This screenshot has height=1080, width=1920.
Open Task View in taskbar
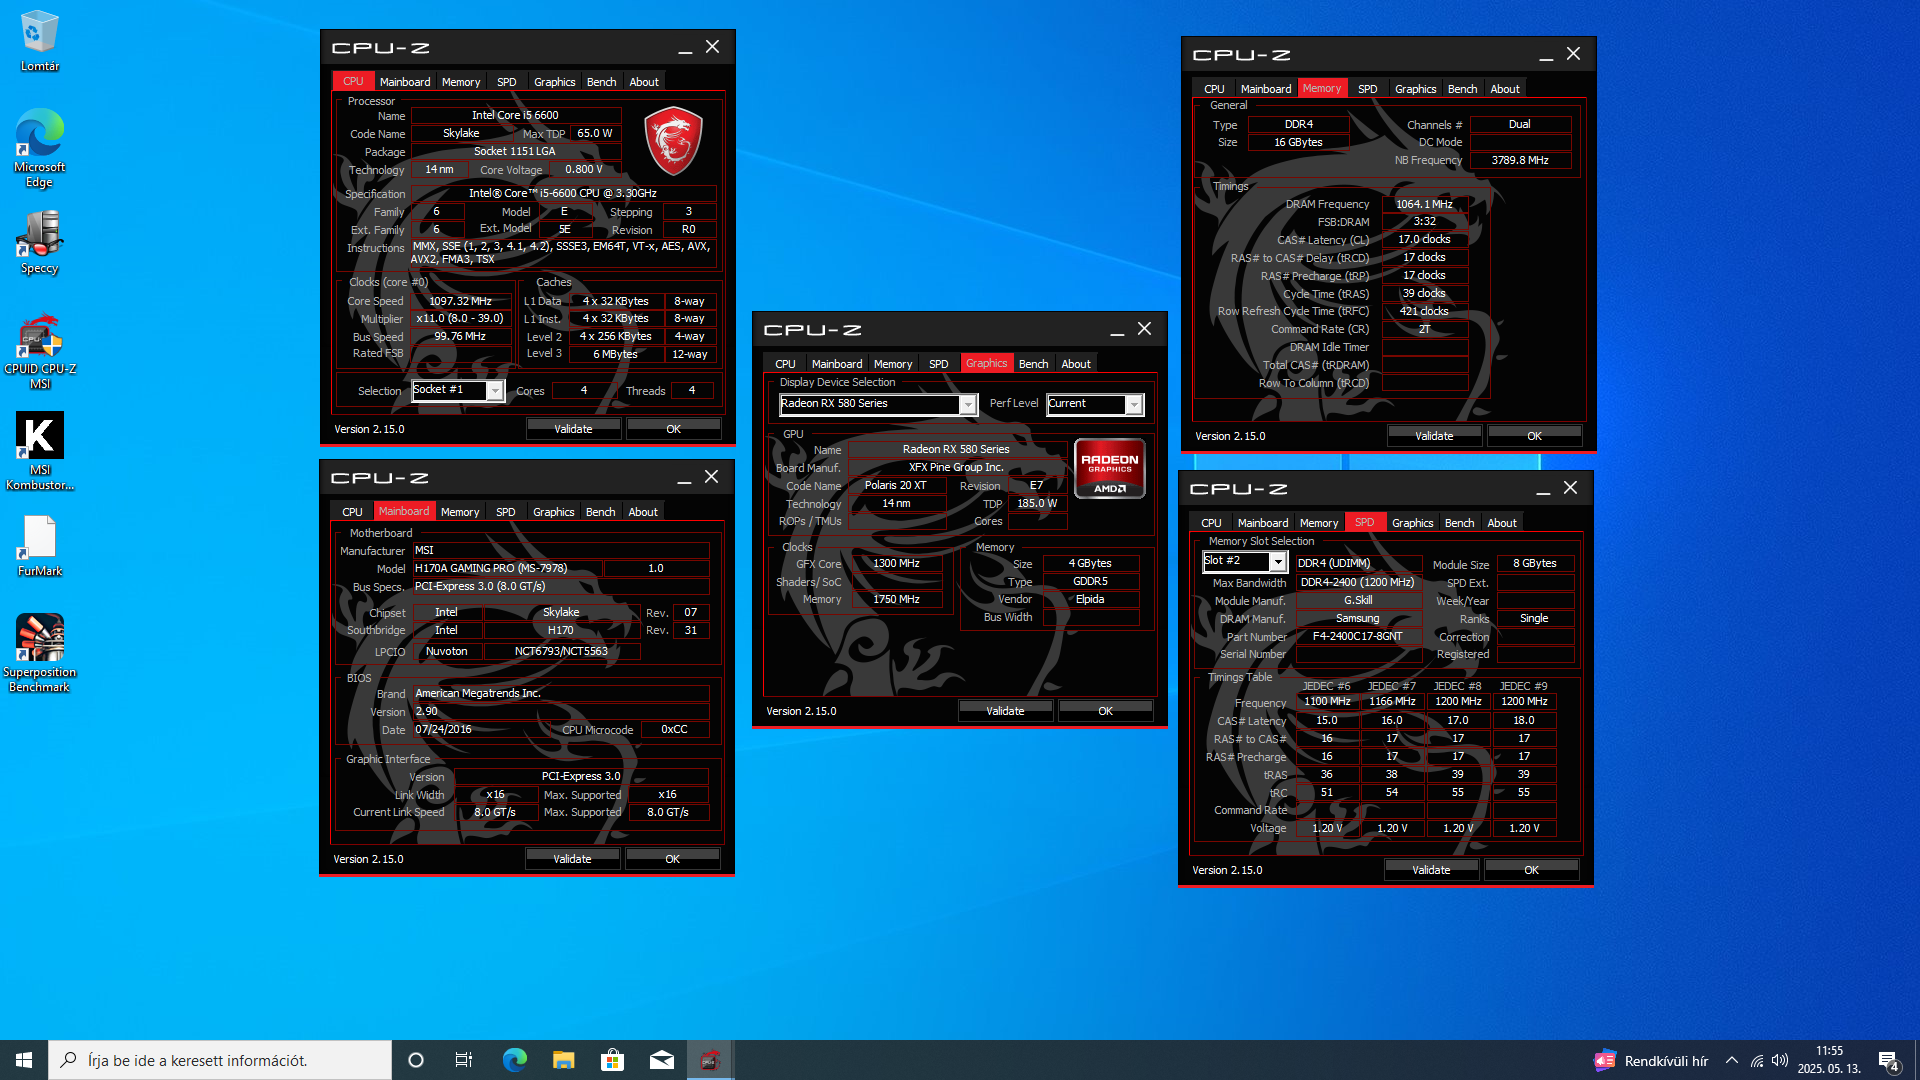(464, 1060)
